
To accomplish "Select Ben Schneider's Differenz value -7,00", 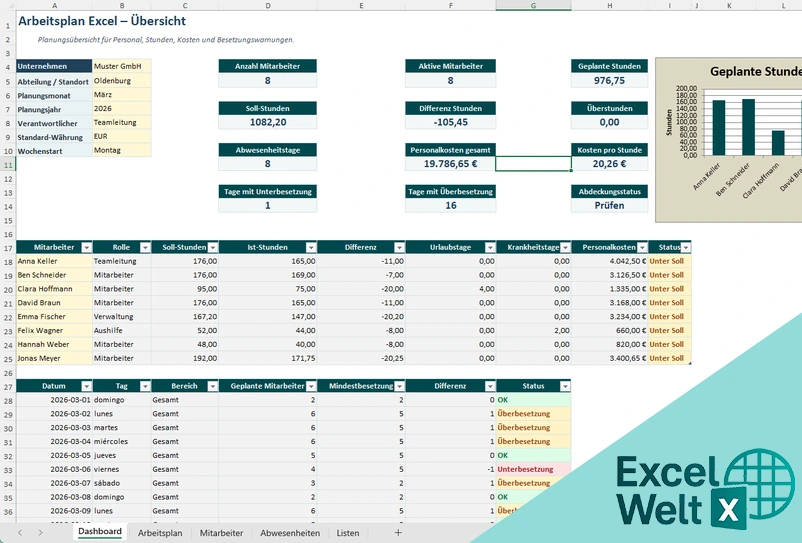I will coord(361,275).
